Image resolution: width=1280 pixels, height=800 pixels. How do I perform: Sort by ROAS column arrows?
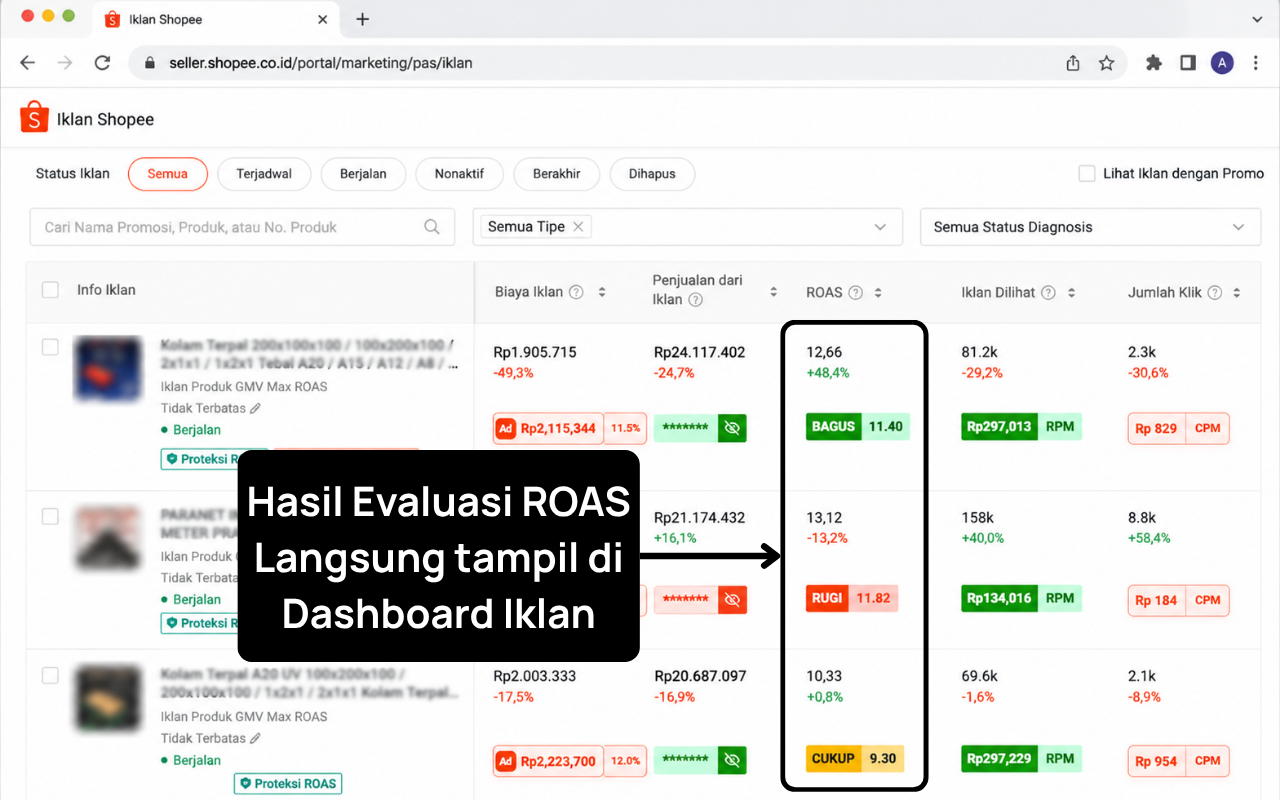[x=878, y=293]
